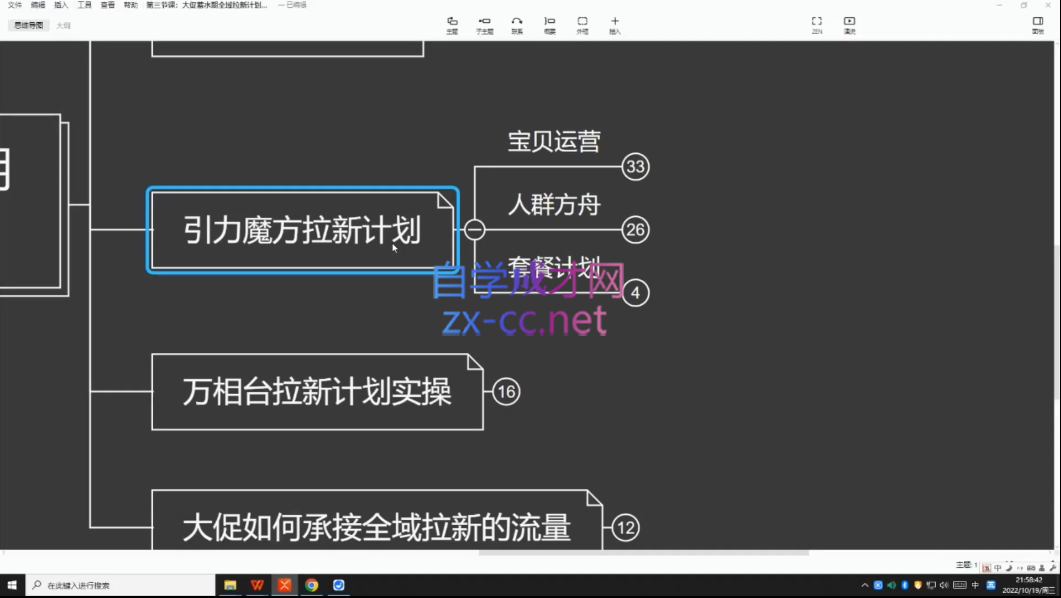The width and height of the screenshot is (1061, 598).
Task: Expand 人群方舟 via the 26 badge
Action: (x=635, y=230)
